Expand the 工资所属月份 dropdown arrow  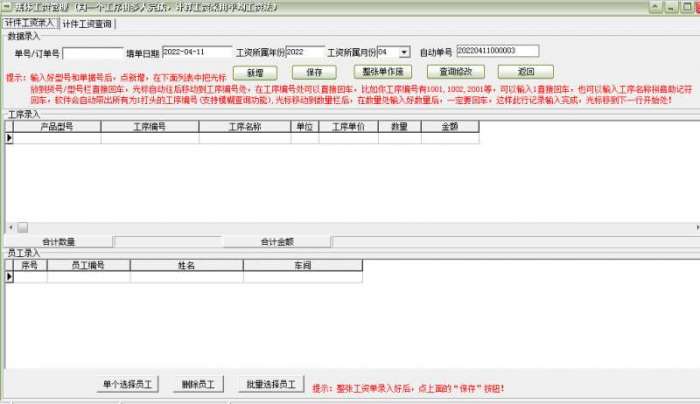404,52
